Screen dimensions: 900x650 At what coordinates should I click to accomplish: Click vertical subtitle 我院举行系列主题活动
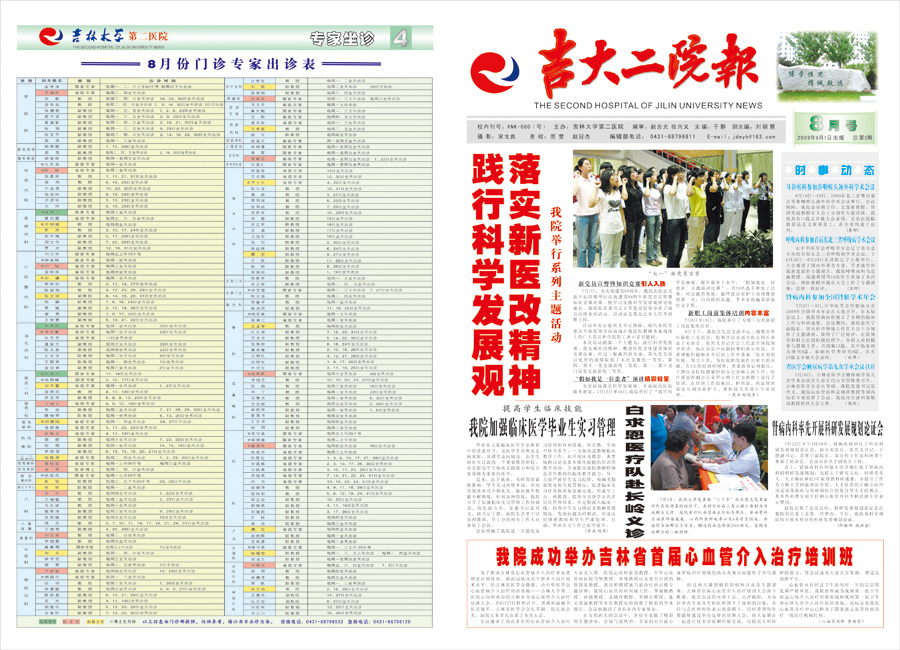point(556,274)
